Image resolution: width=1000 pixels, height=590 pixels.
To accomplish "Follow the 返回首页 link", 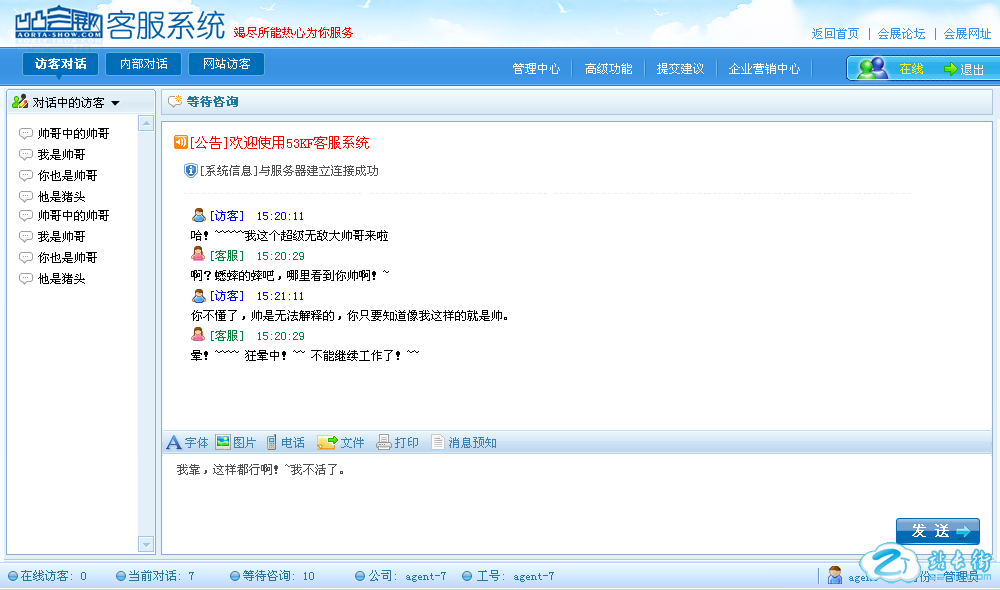I will (835, 33).
